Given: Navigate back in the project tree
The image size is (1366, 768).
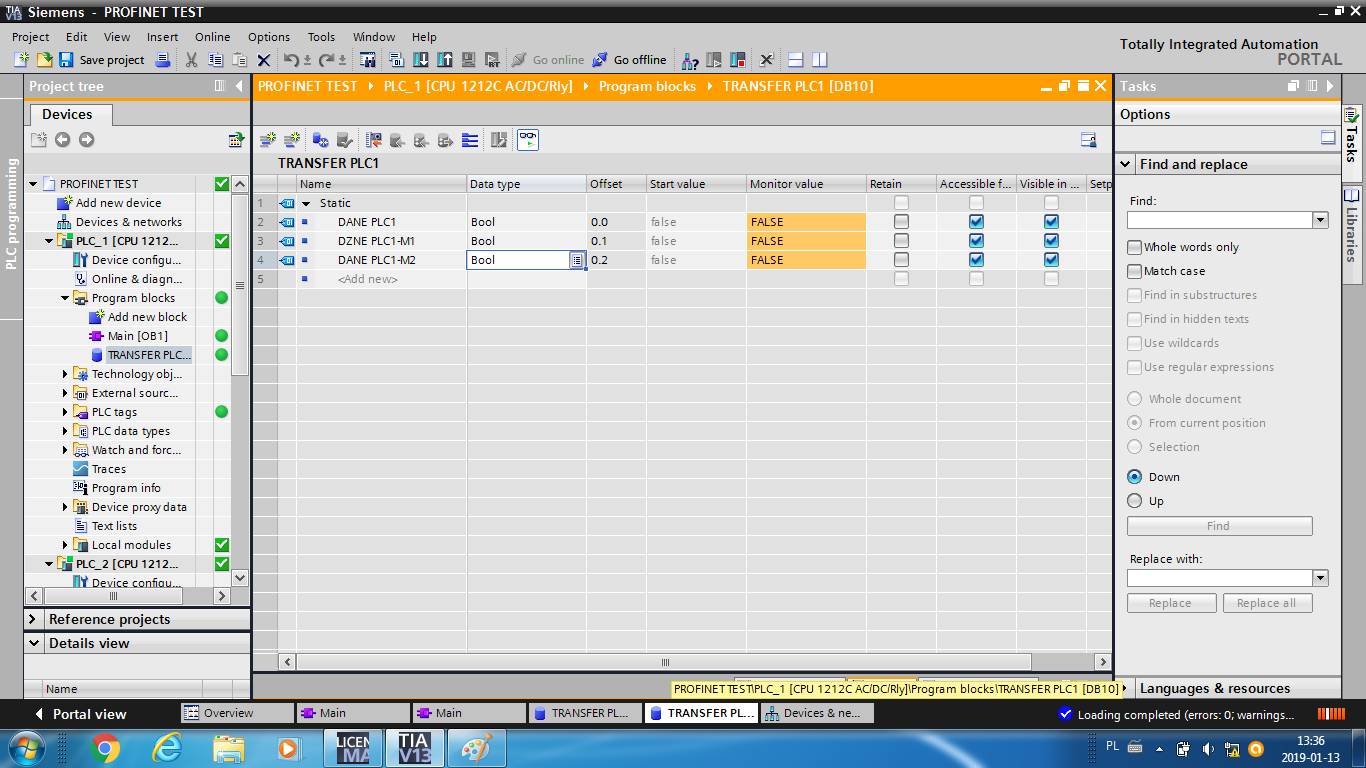Looking at the screenshot, I should click(x=62, y=140).
